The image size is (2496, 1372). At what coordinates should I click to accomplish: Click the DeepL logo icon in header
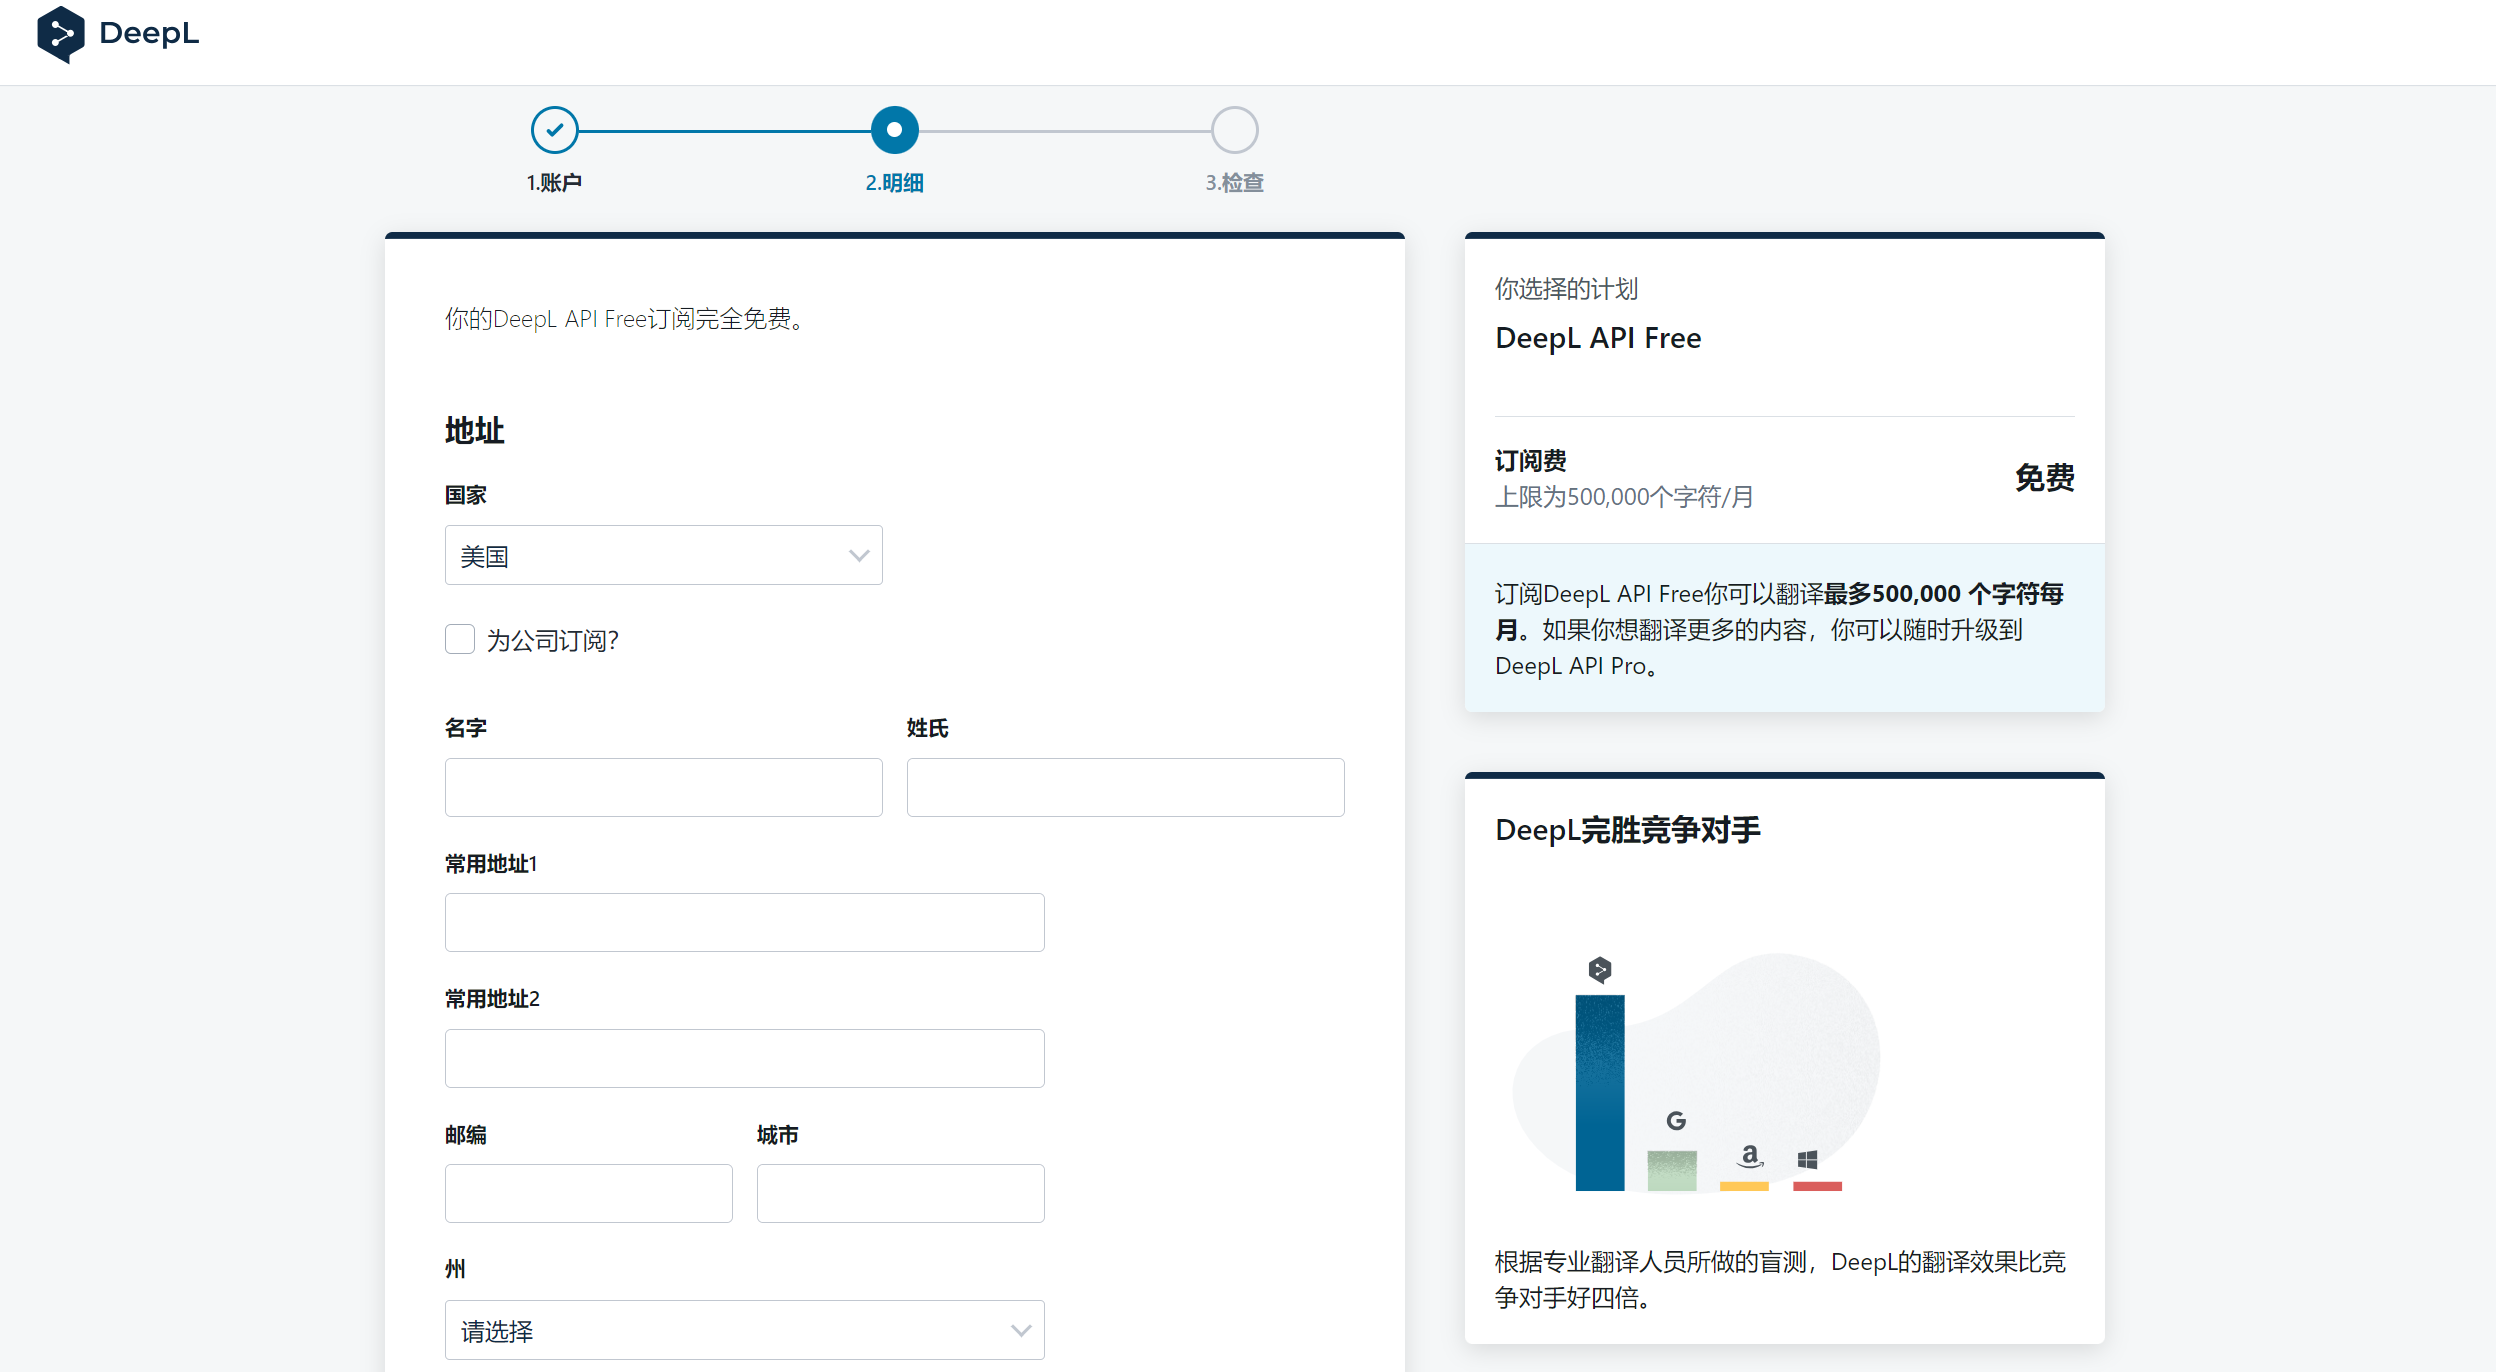(60, 34)
